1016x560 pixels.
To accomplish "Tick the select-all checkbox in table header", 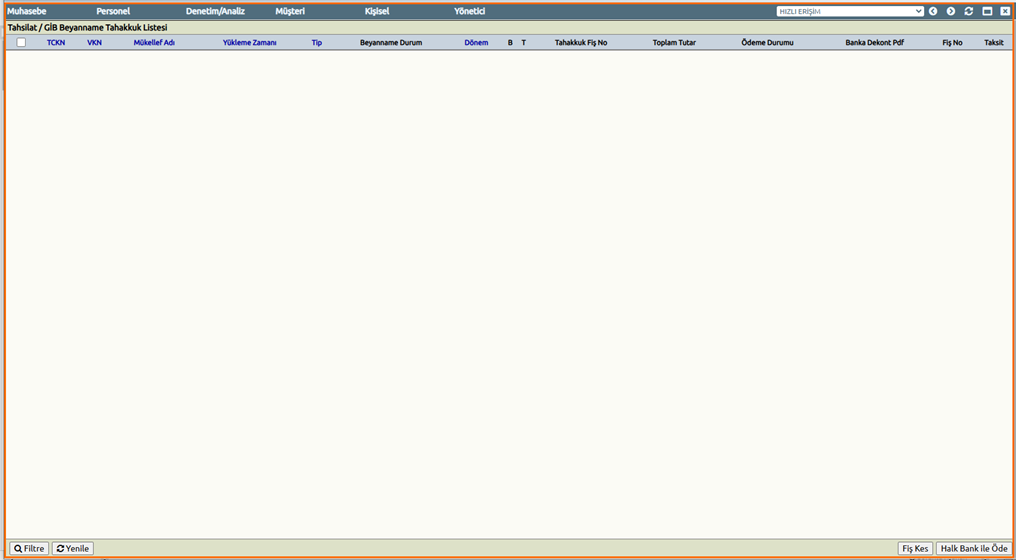I will (21, 42).
